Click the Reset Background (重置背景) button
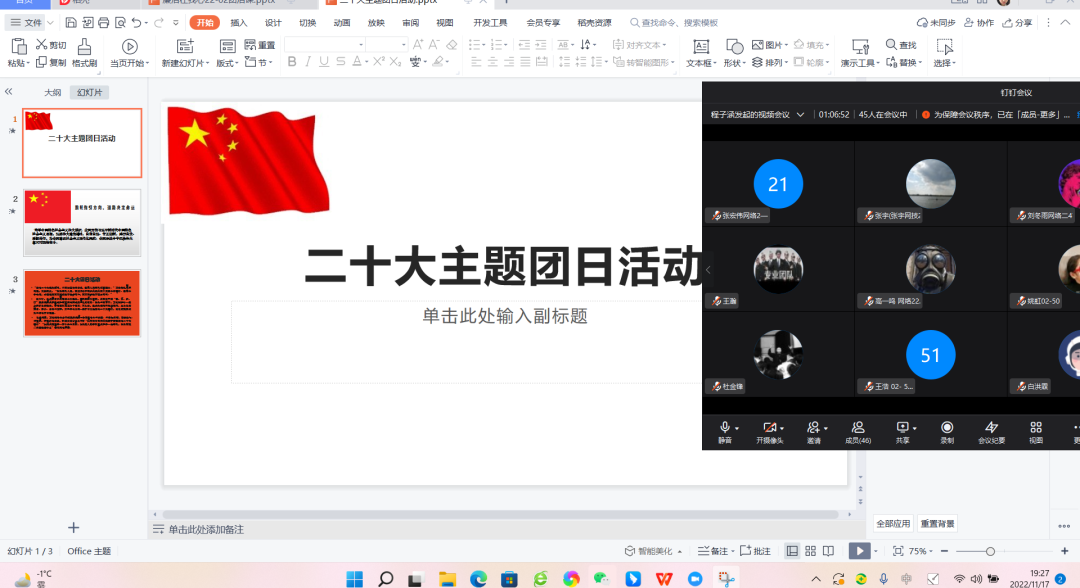The image size is (1080, 588). tap(937, 523)
